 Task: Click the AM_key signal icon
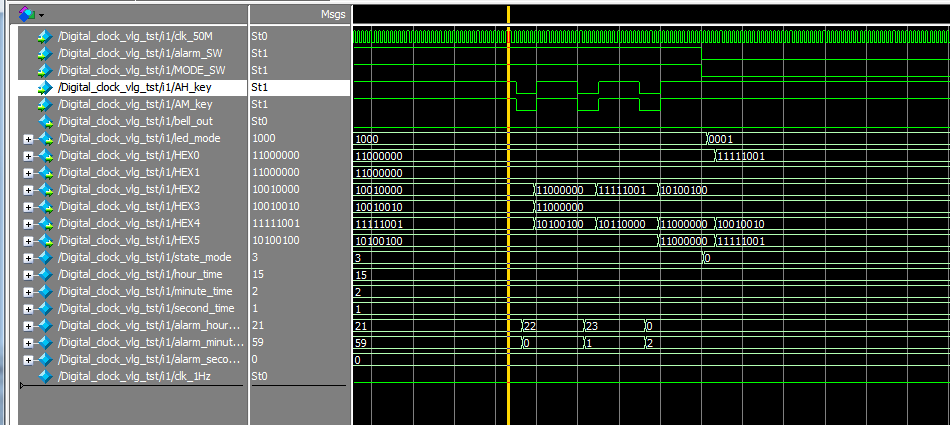(x=43, y=105)
